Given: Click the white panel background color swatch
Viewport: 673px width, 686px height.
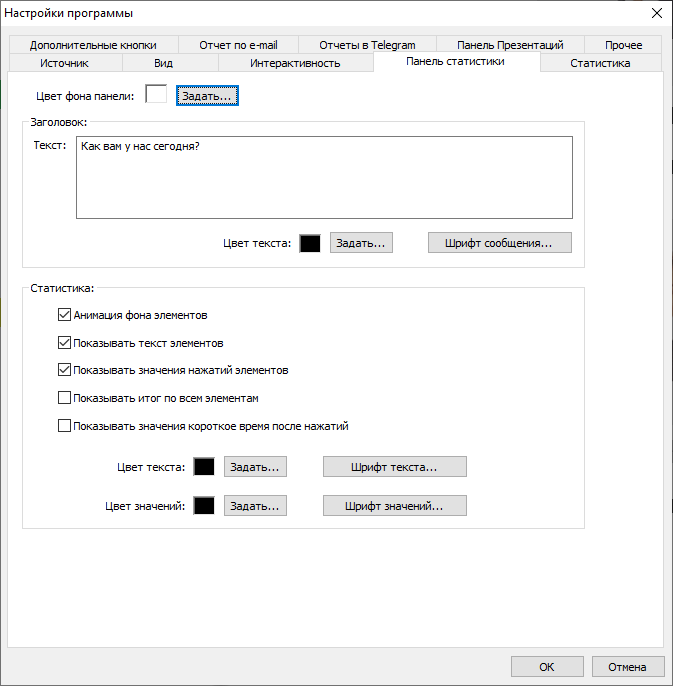Looking at the screenshot, I should pyautogui.click(x=156, y=95).
